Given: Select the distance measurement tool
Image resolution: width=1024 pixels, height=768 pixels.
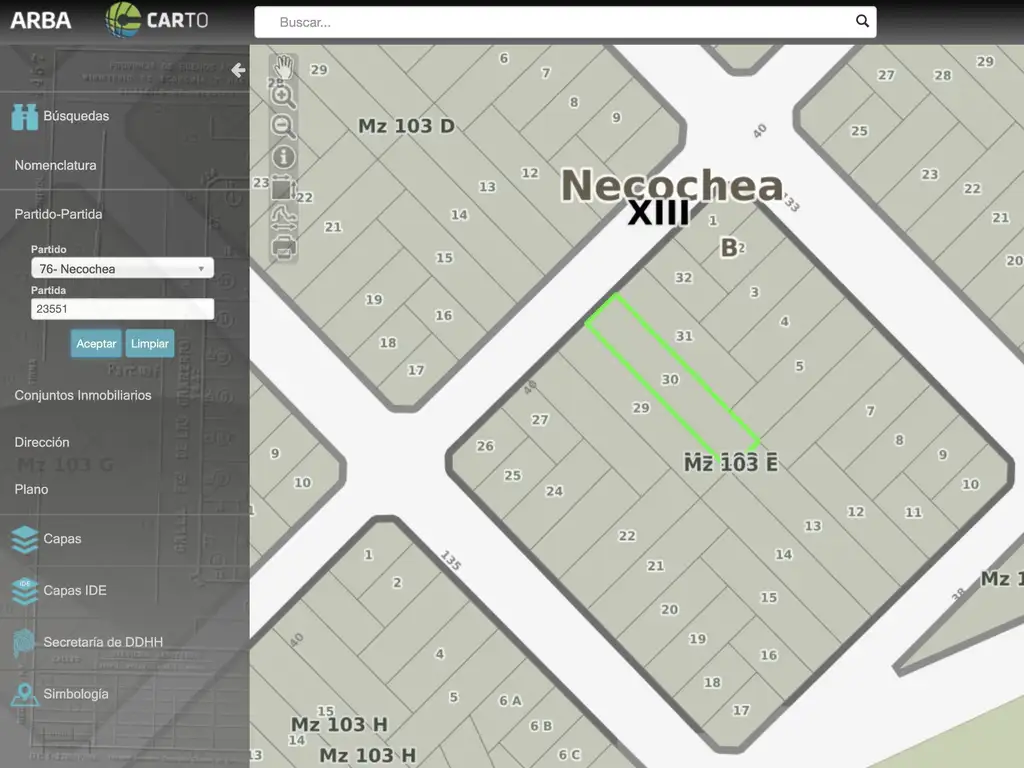Looking at the screenshot, I should pyautogui.click(x=284, y=218).
